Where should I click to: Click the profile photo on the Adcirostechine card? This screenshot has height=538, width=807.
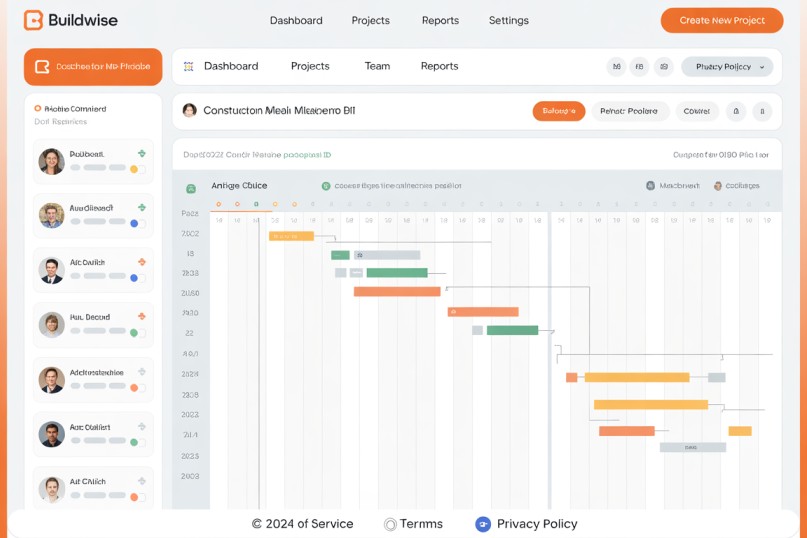(51, 380)
